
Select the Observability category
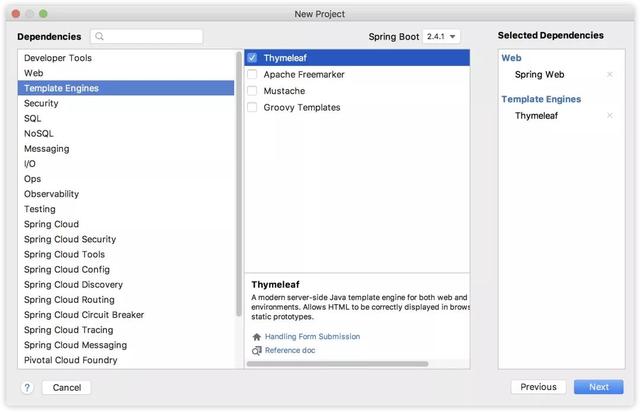126,194
